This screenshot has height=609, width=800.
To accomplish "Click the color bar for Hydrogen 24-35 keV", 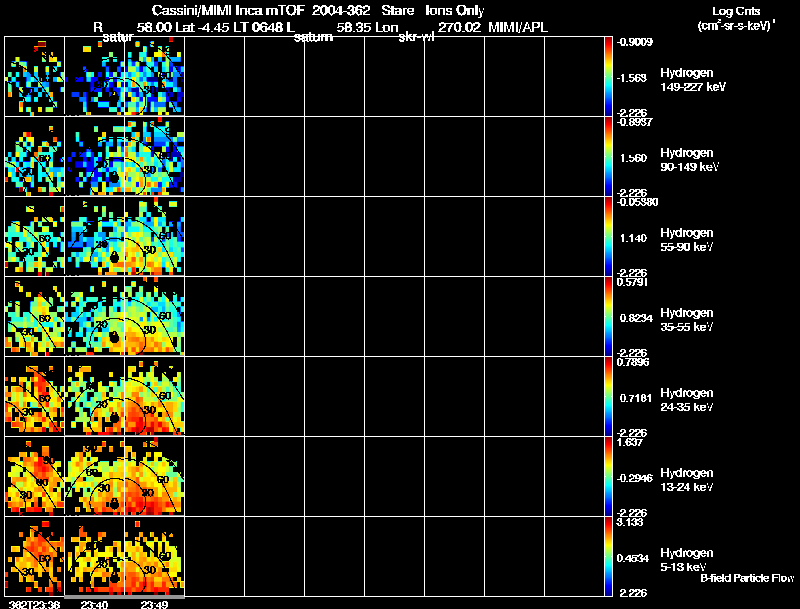I will point(608,396).
